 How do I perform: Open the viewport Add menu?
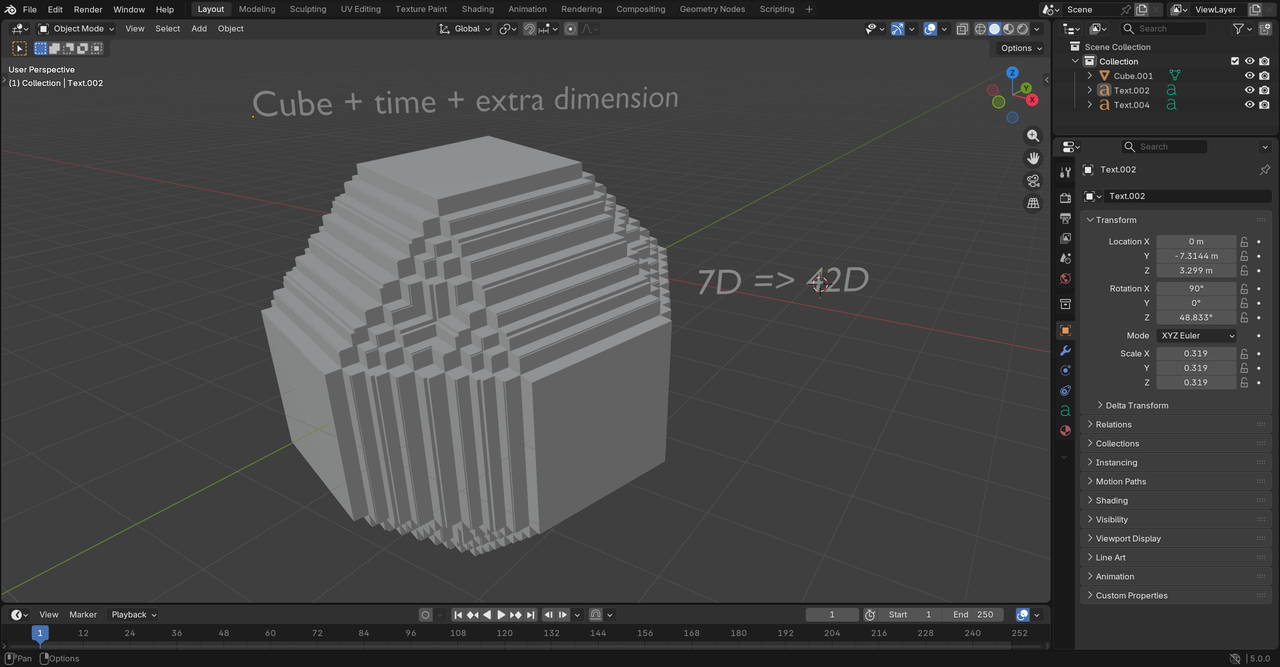pos(199,29)
